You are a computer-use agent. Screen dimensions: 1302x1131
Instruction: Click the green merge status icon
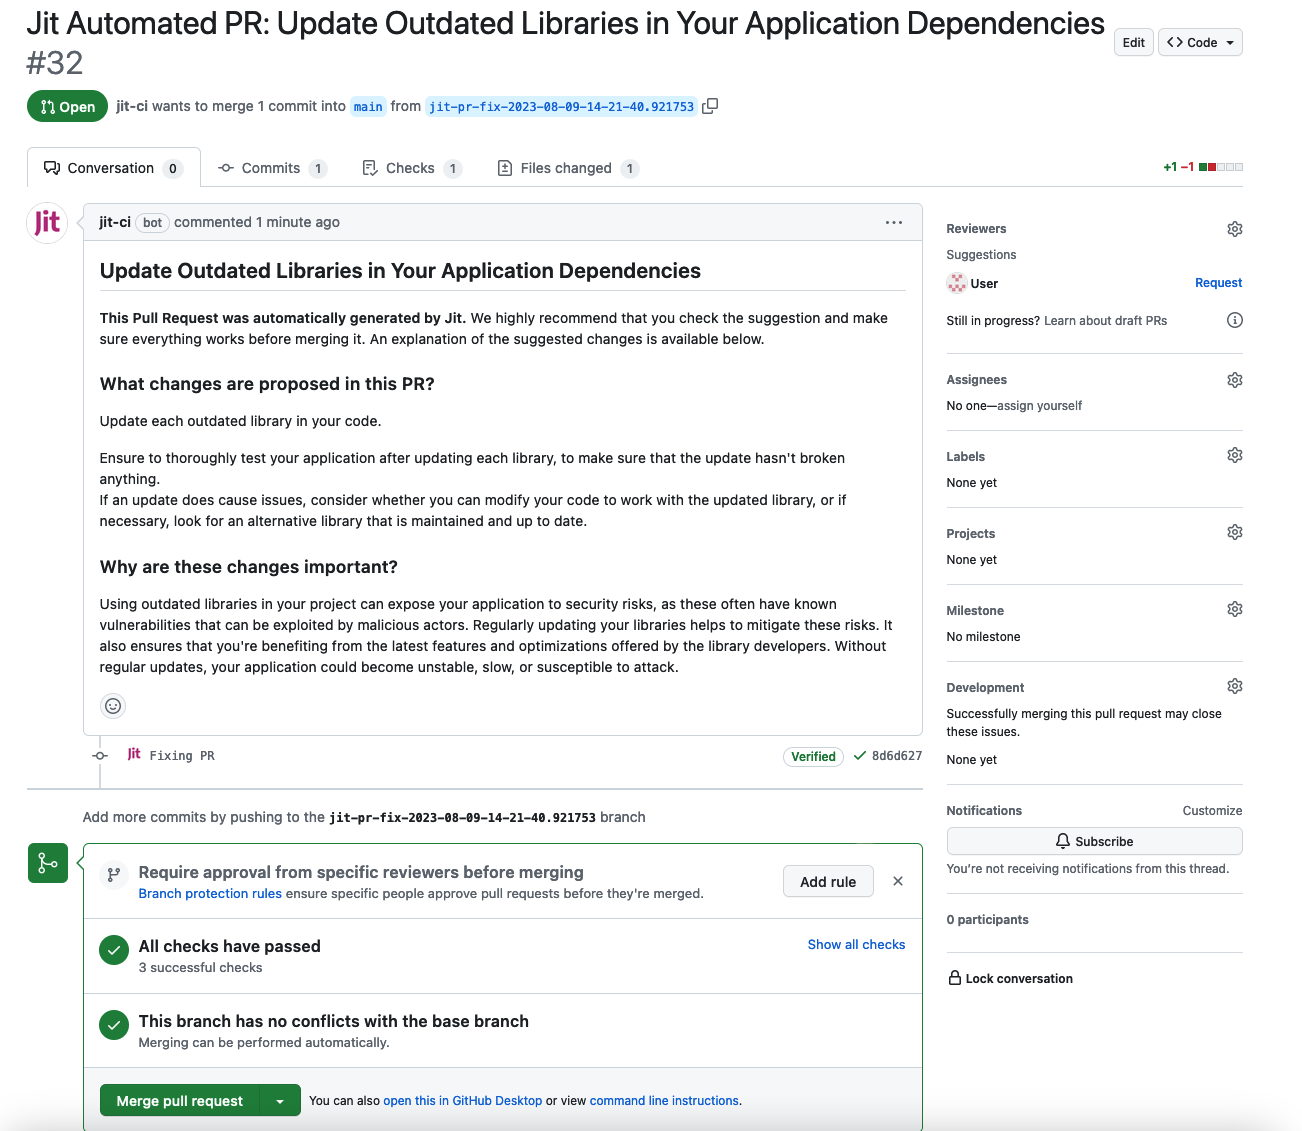[x=47, y=863]
